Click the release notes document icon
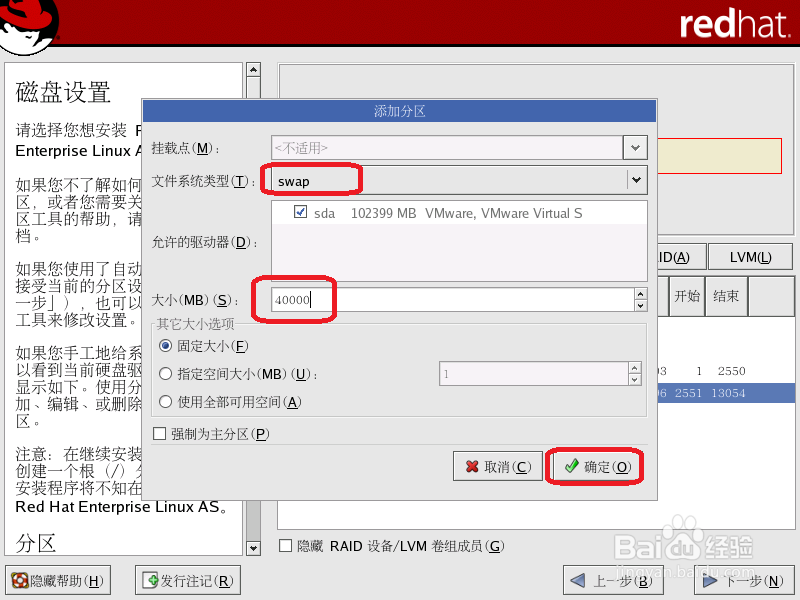The height and width of the screenshot is (600, 800). [151, 580]
